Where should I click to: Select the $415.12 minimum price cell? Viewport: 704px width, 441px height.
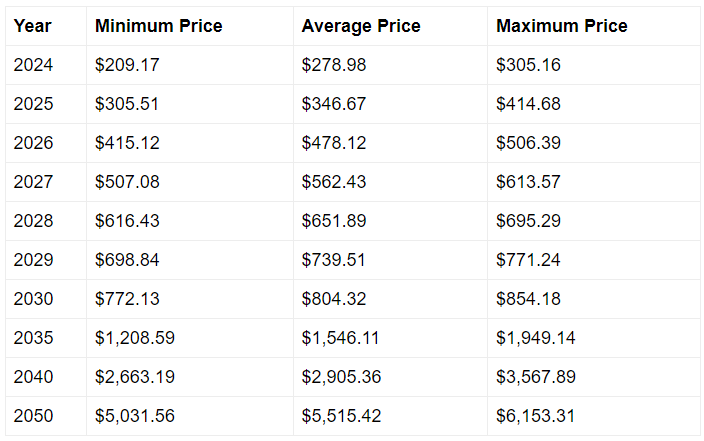click(190, 143)
